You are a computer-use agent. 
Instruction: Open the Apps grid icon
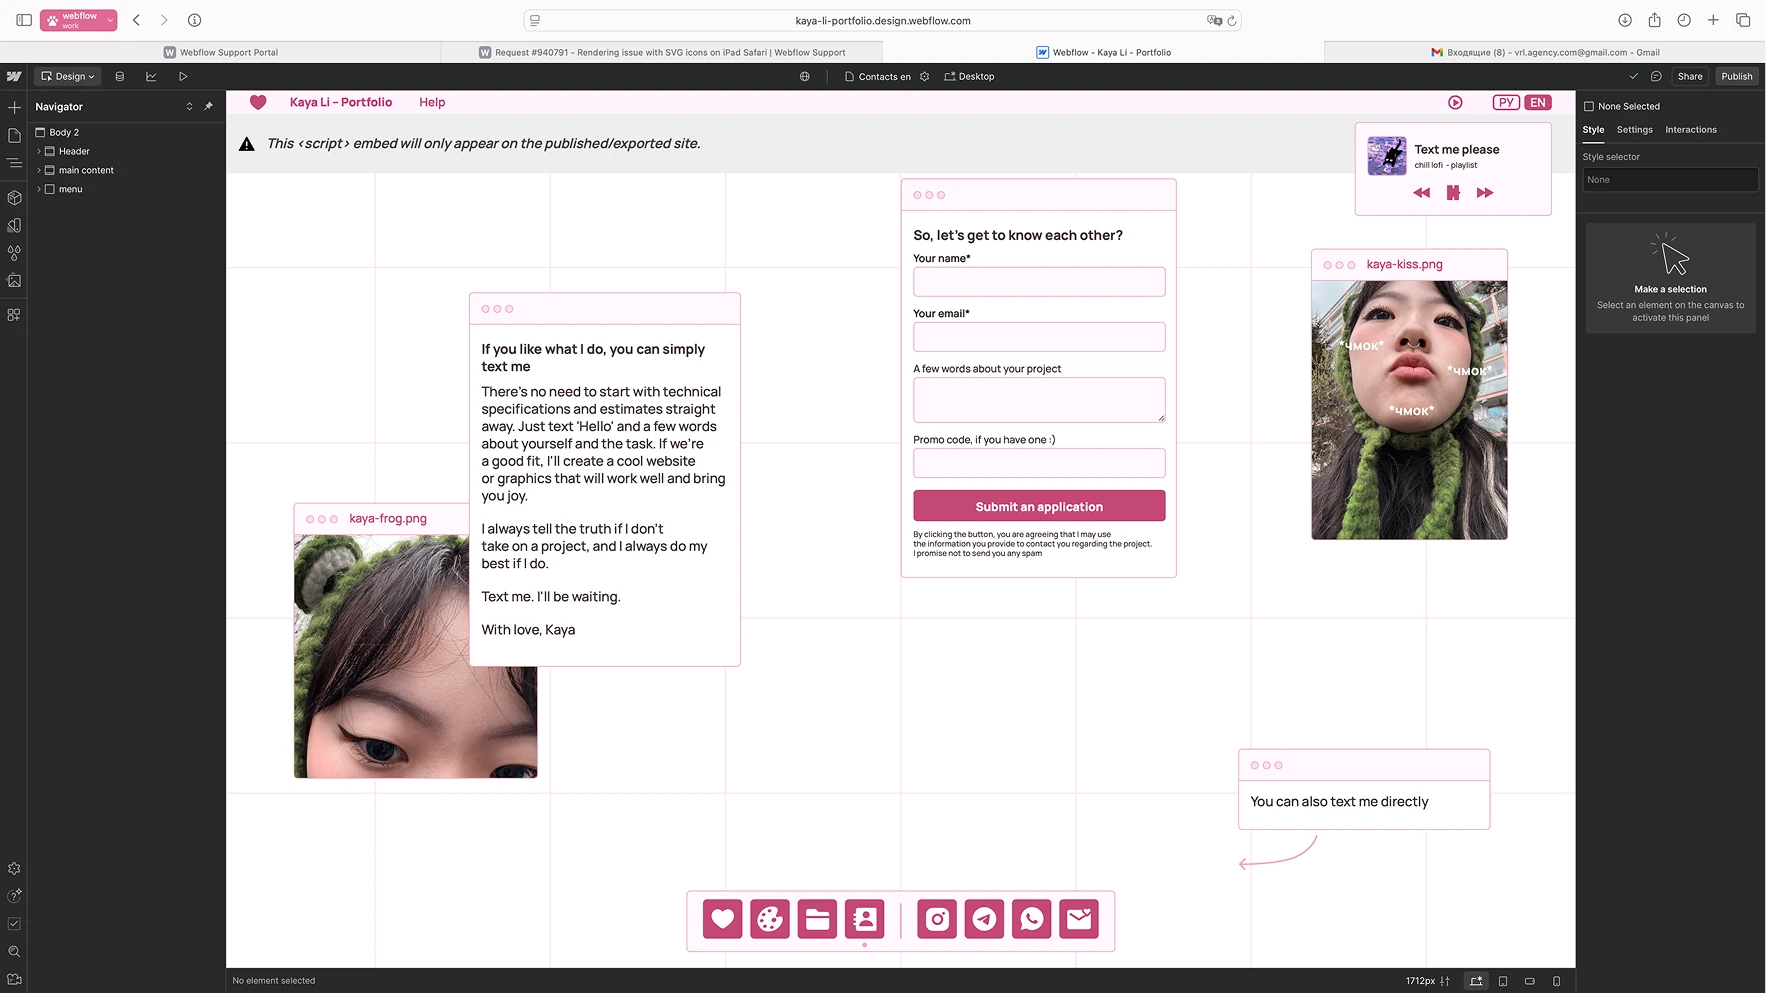pos(14,315)
